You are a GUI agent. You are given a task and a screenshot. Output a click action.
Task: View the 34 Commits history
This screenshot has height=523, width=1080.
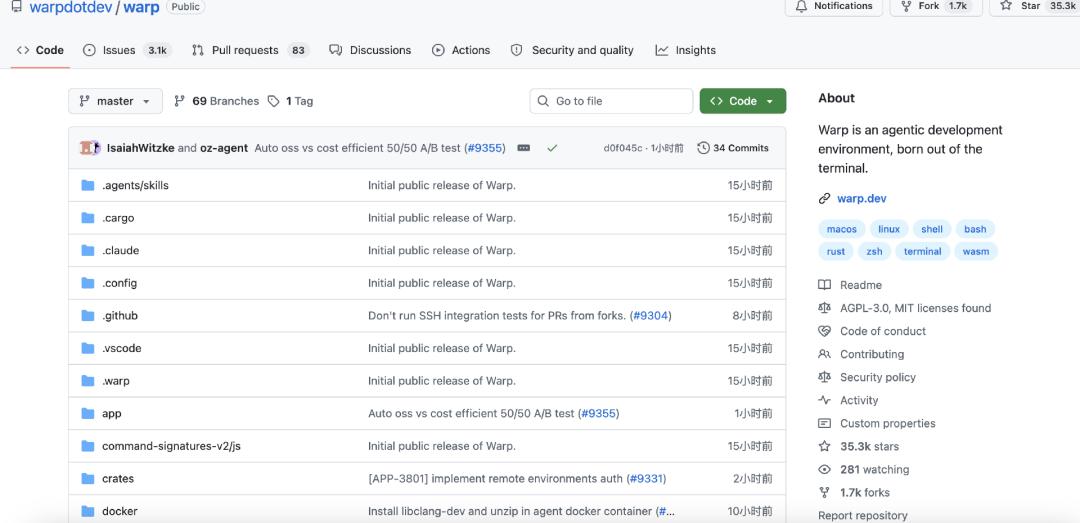click(733, 148)
